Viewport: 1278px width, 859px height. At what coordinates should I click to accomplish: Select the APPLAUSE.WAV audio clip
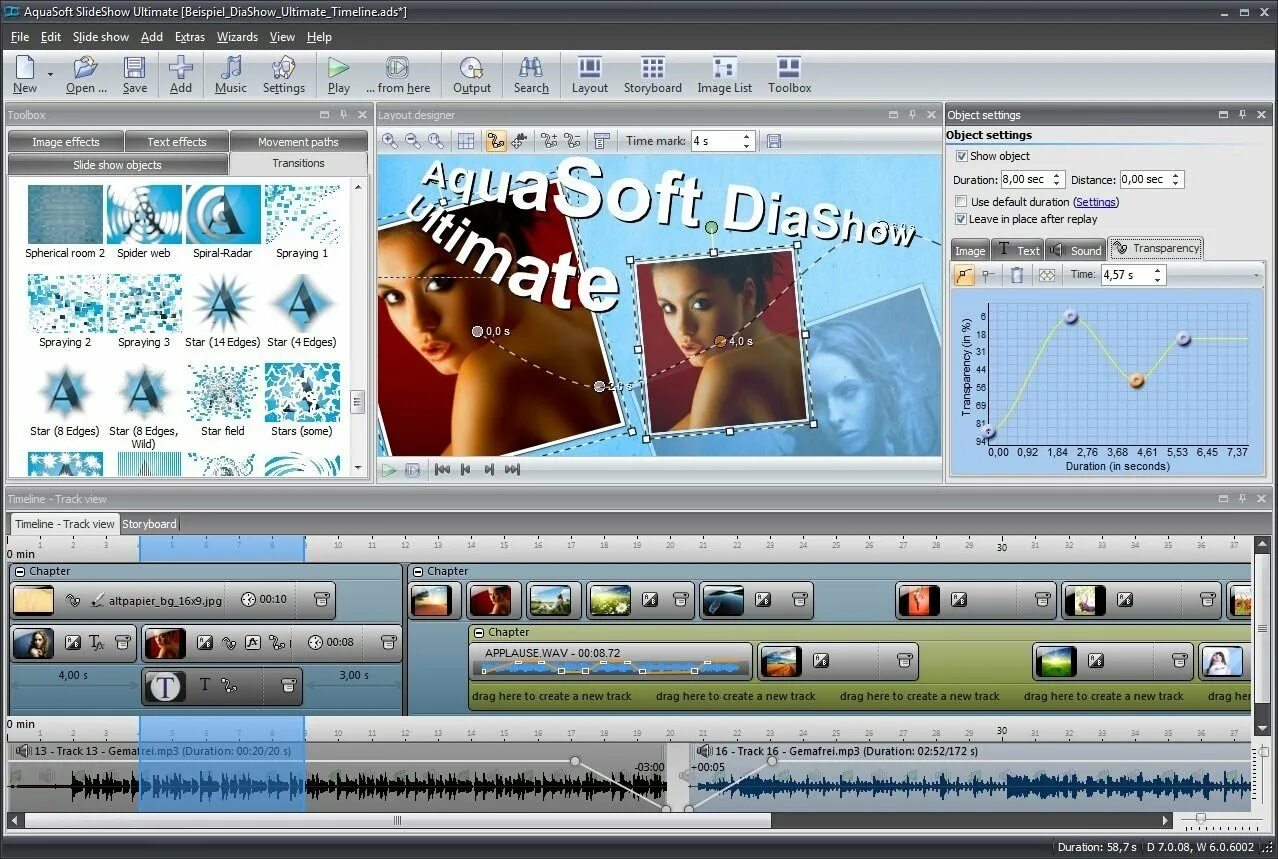(x=611, y=660)
